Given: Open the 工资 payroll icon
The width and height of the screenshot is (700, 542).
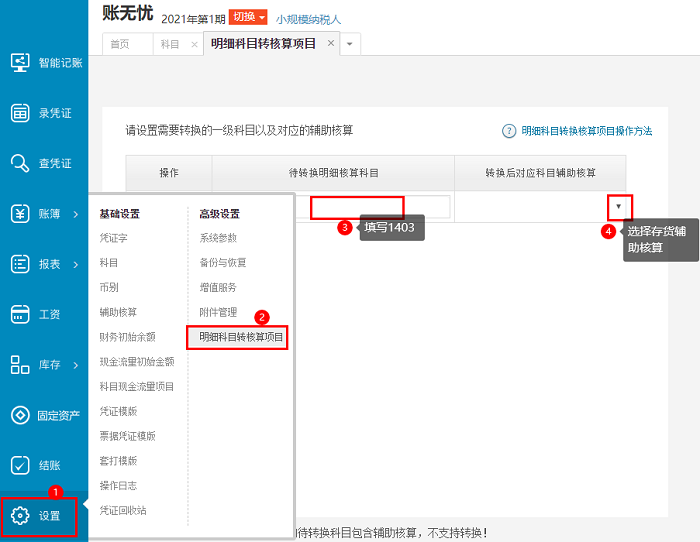Looking at the screenshot, I should coord(20,315).
